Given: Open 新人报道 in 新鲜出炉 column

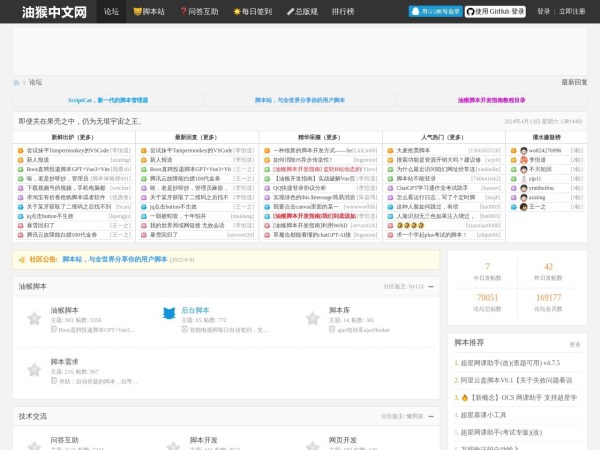Looking at the screenshot, I should pos(38,160).
